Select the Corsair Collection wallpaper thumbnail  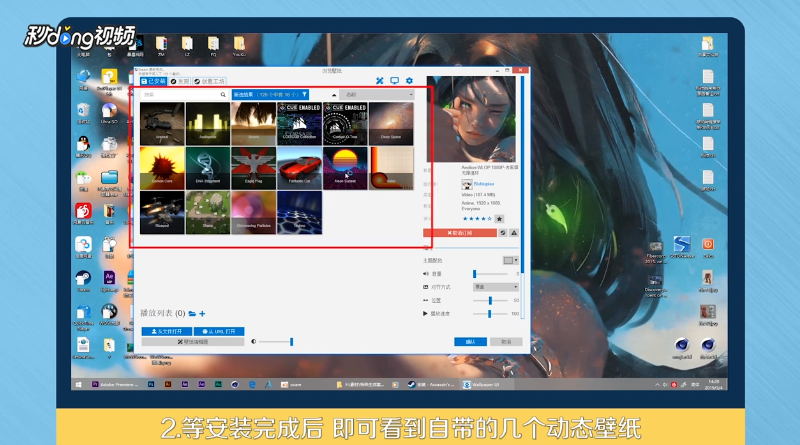point(299,123)
